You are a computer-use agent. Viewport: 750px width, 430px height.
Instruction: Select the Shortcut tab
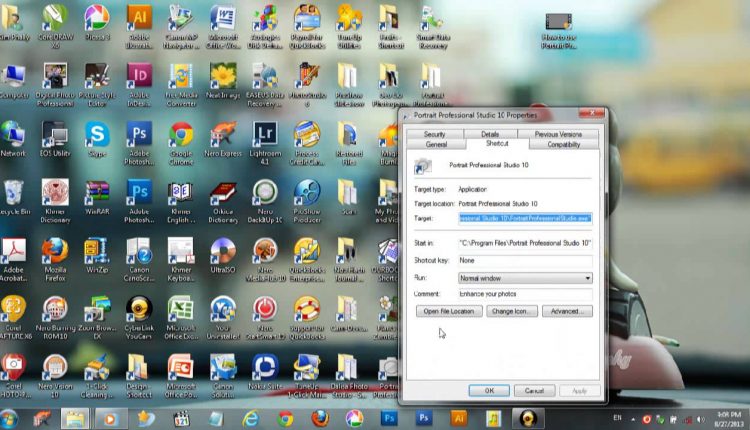497,143
